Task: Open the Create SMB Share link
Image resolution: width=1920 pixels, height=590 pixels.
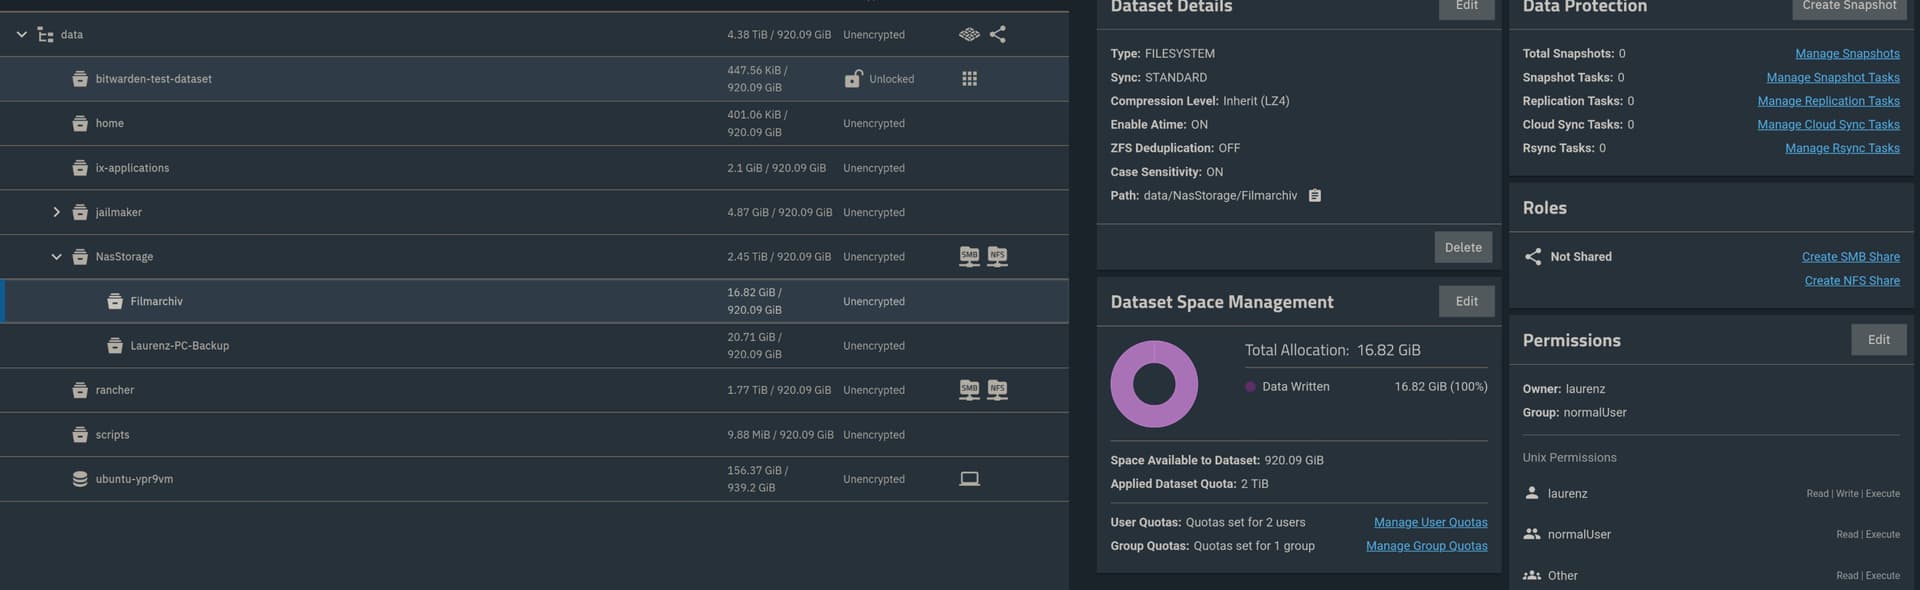Action: [x=1850, y=257]
